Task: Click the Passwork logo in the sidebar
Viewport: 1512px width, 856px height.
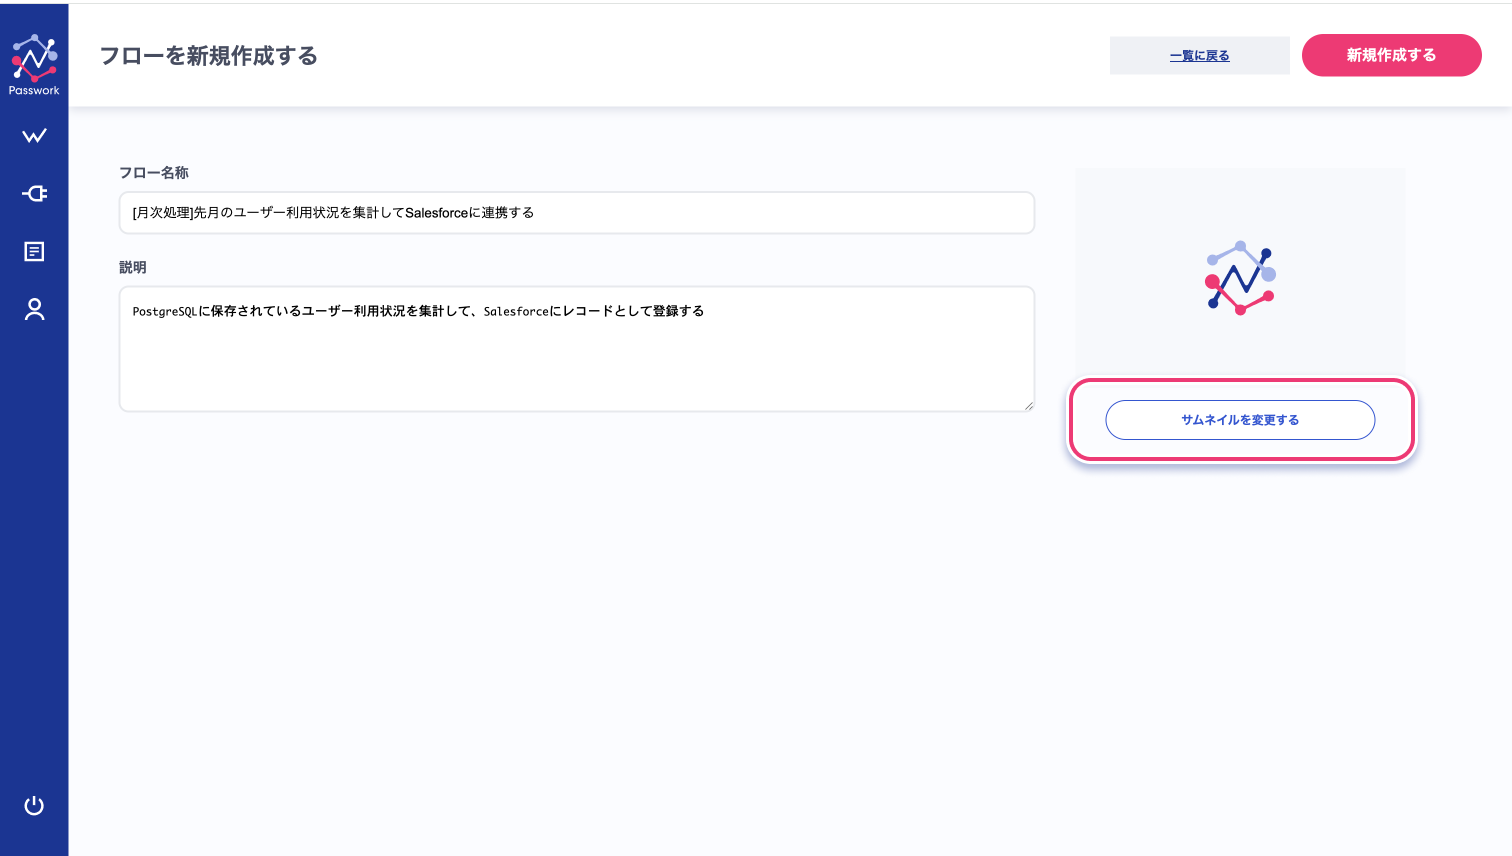Action: [34, 58]
